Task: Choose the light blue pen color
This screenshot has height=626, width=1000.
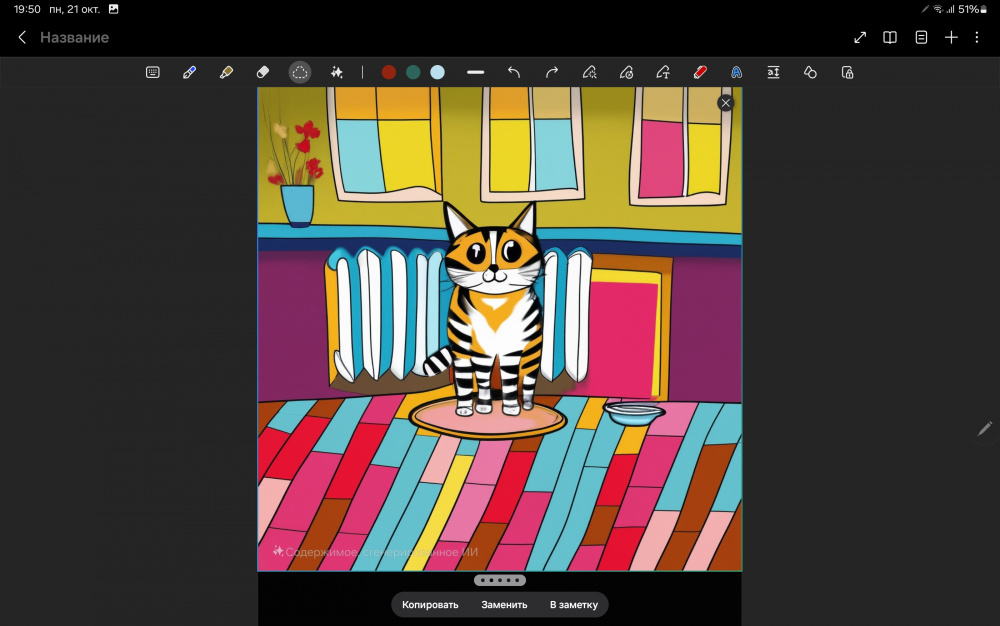Action: (x=438, y=73)
